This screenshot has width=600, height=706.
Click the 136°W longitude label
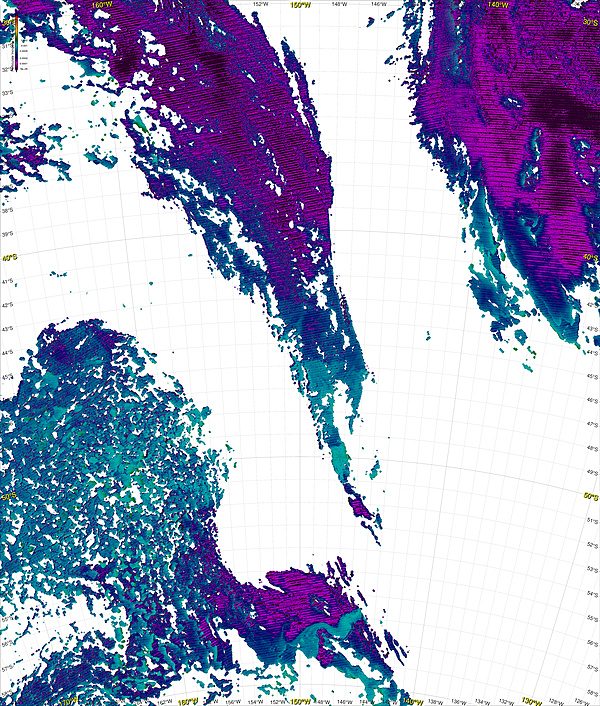[x=460, y=701]
